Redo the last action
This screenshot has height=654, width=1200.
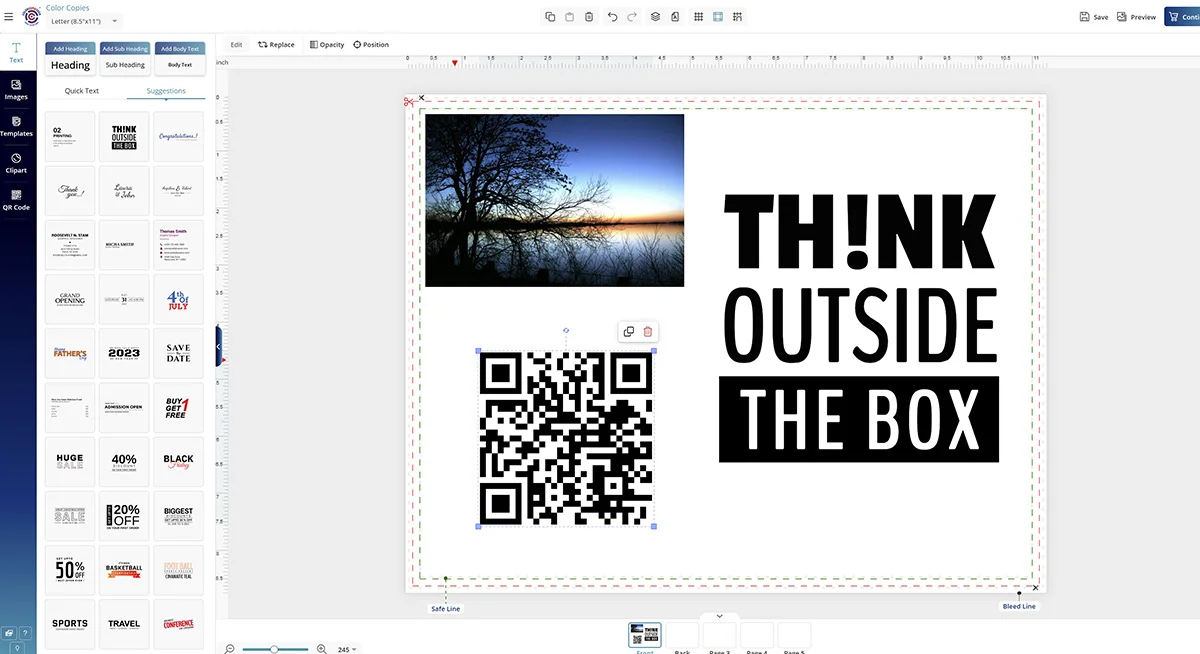coord(632,17)
